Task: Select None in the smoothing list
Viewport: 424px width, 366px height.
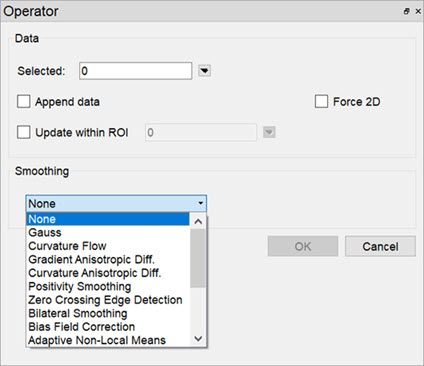Action: (x=108, y=219)
